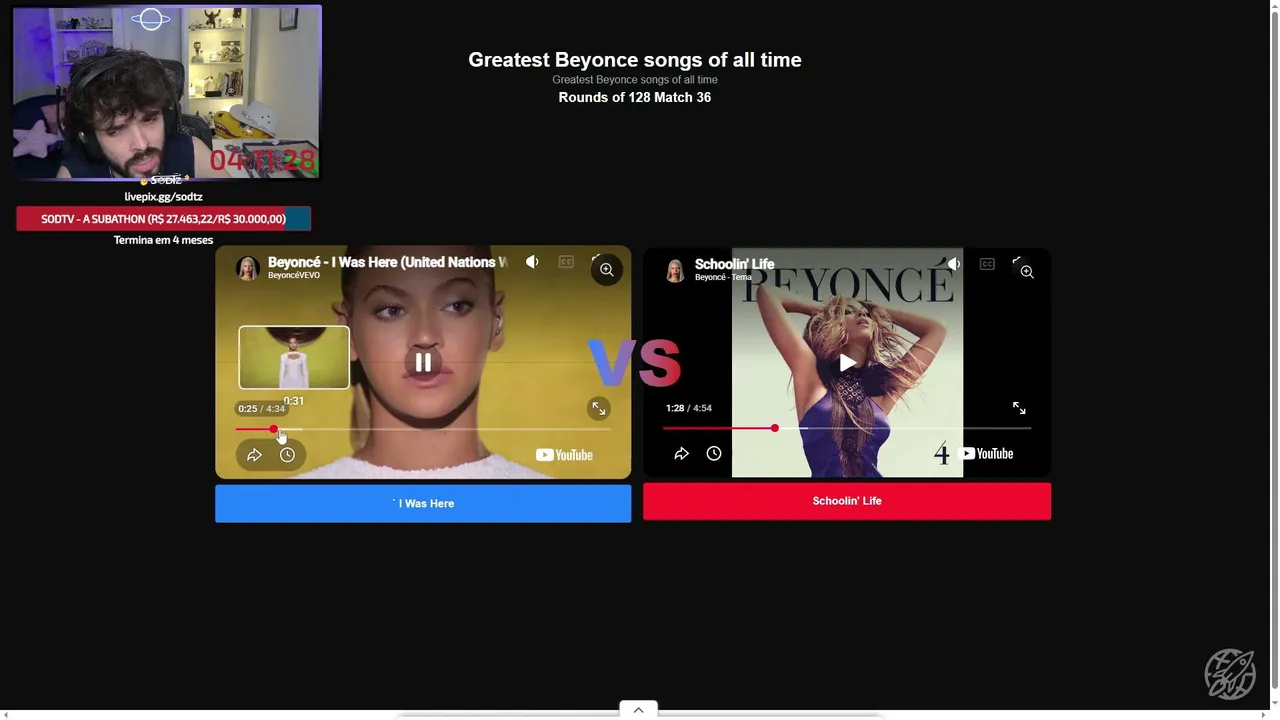
Task: Add I Was Here to Watch Later
Action: (x=287, y=455)
